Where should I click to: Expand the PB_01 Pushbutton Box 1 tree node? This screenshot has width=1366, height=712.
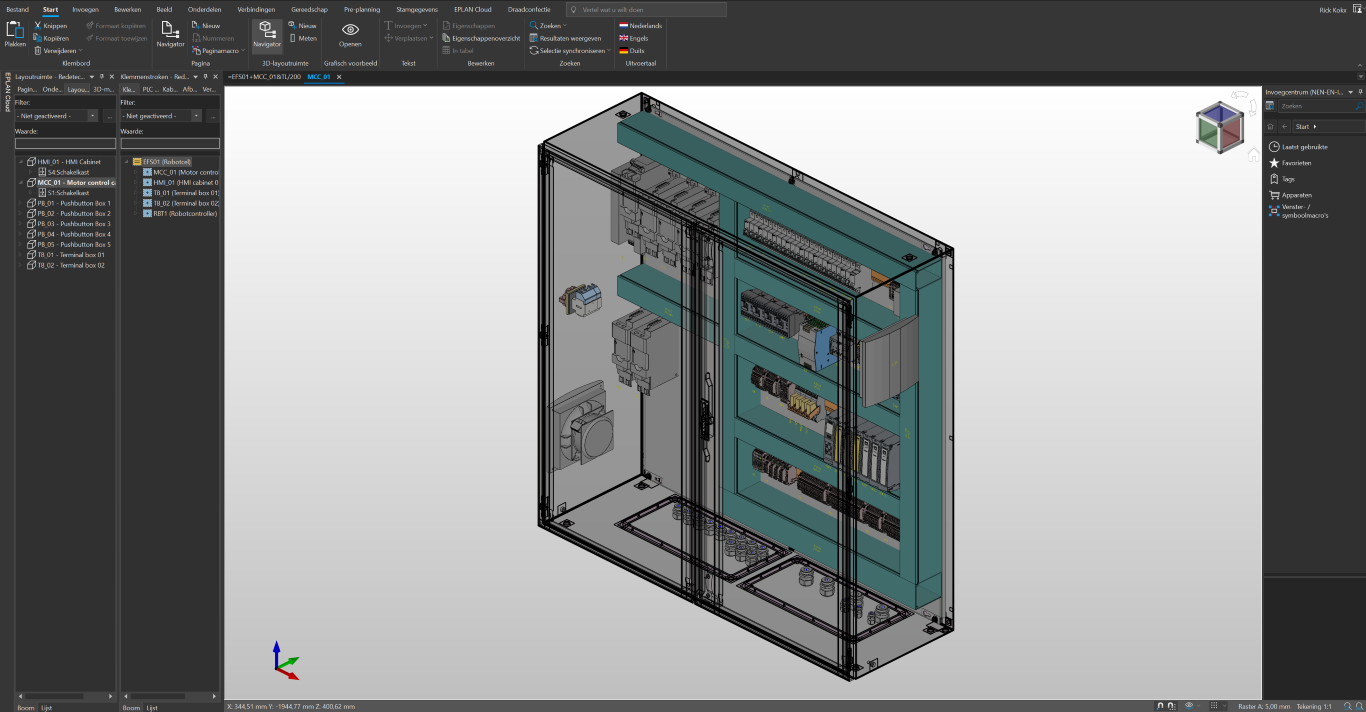18,205
